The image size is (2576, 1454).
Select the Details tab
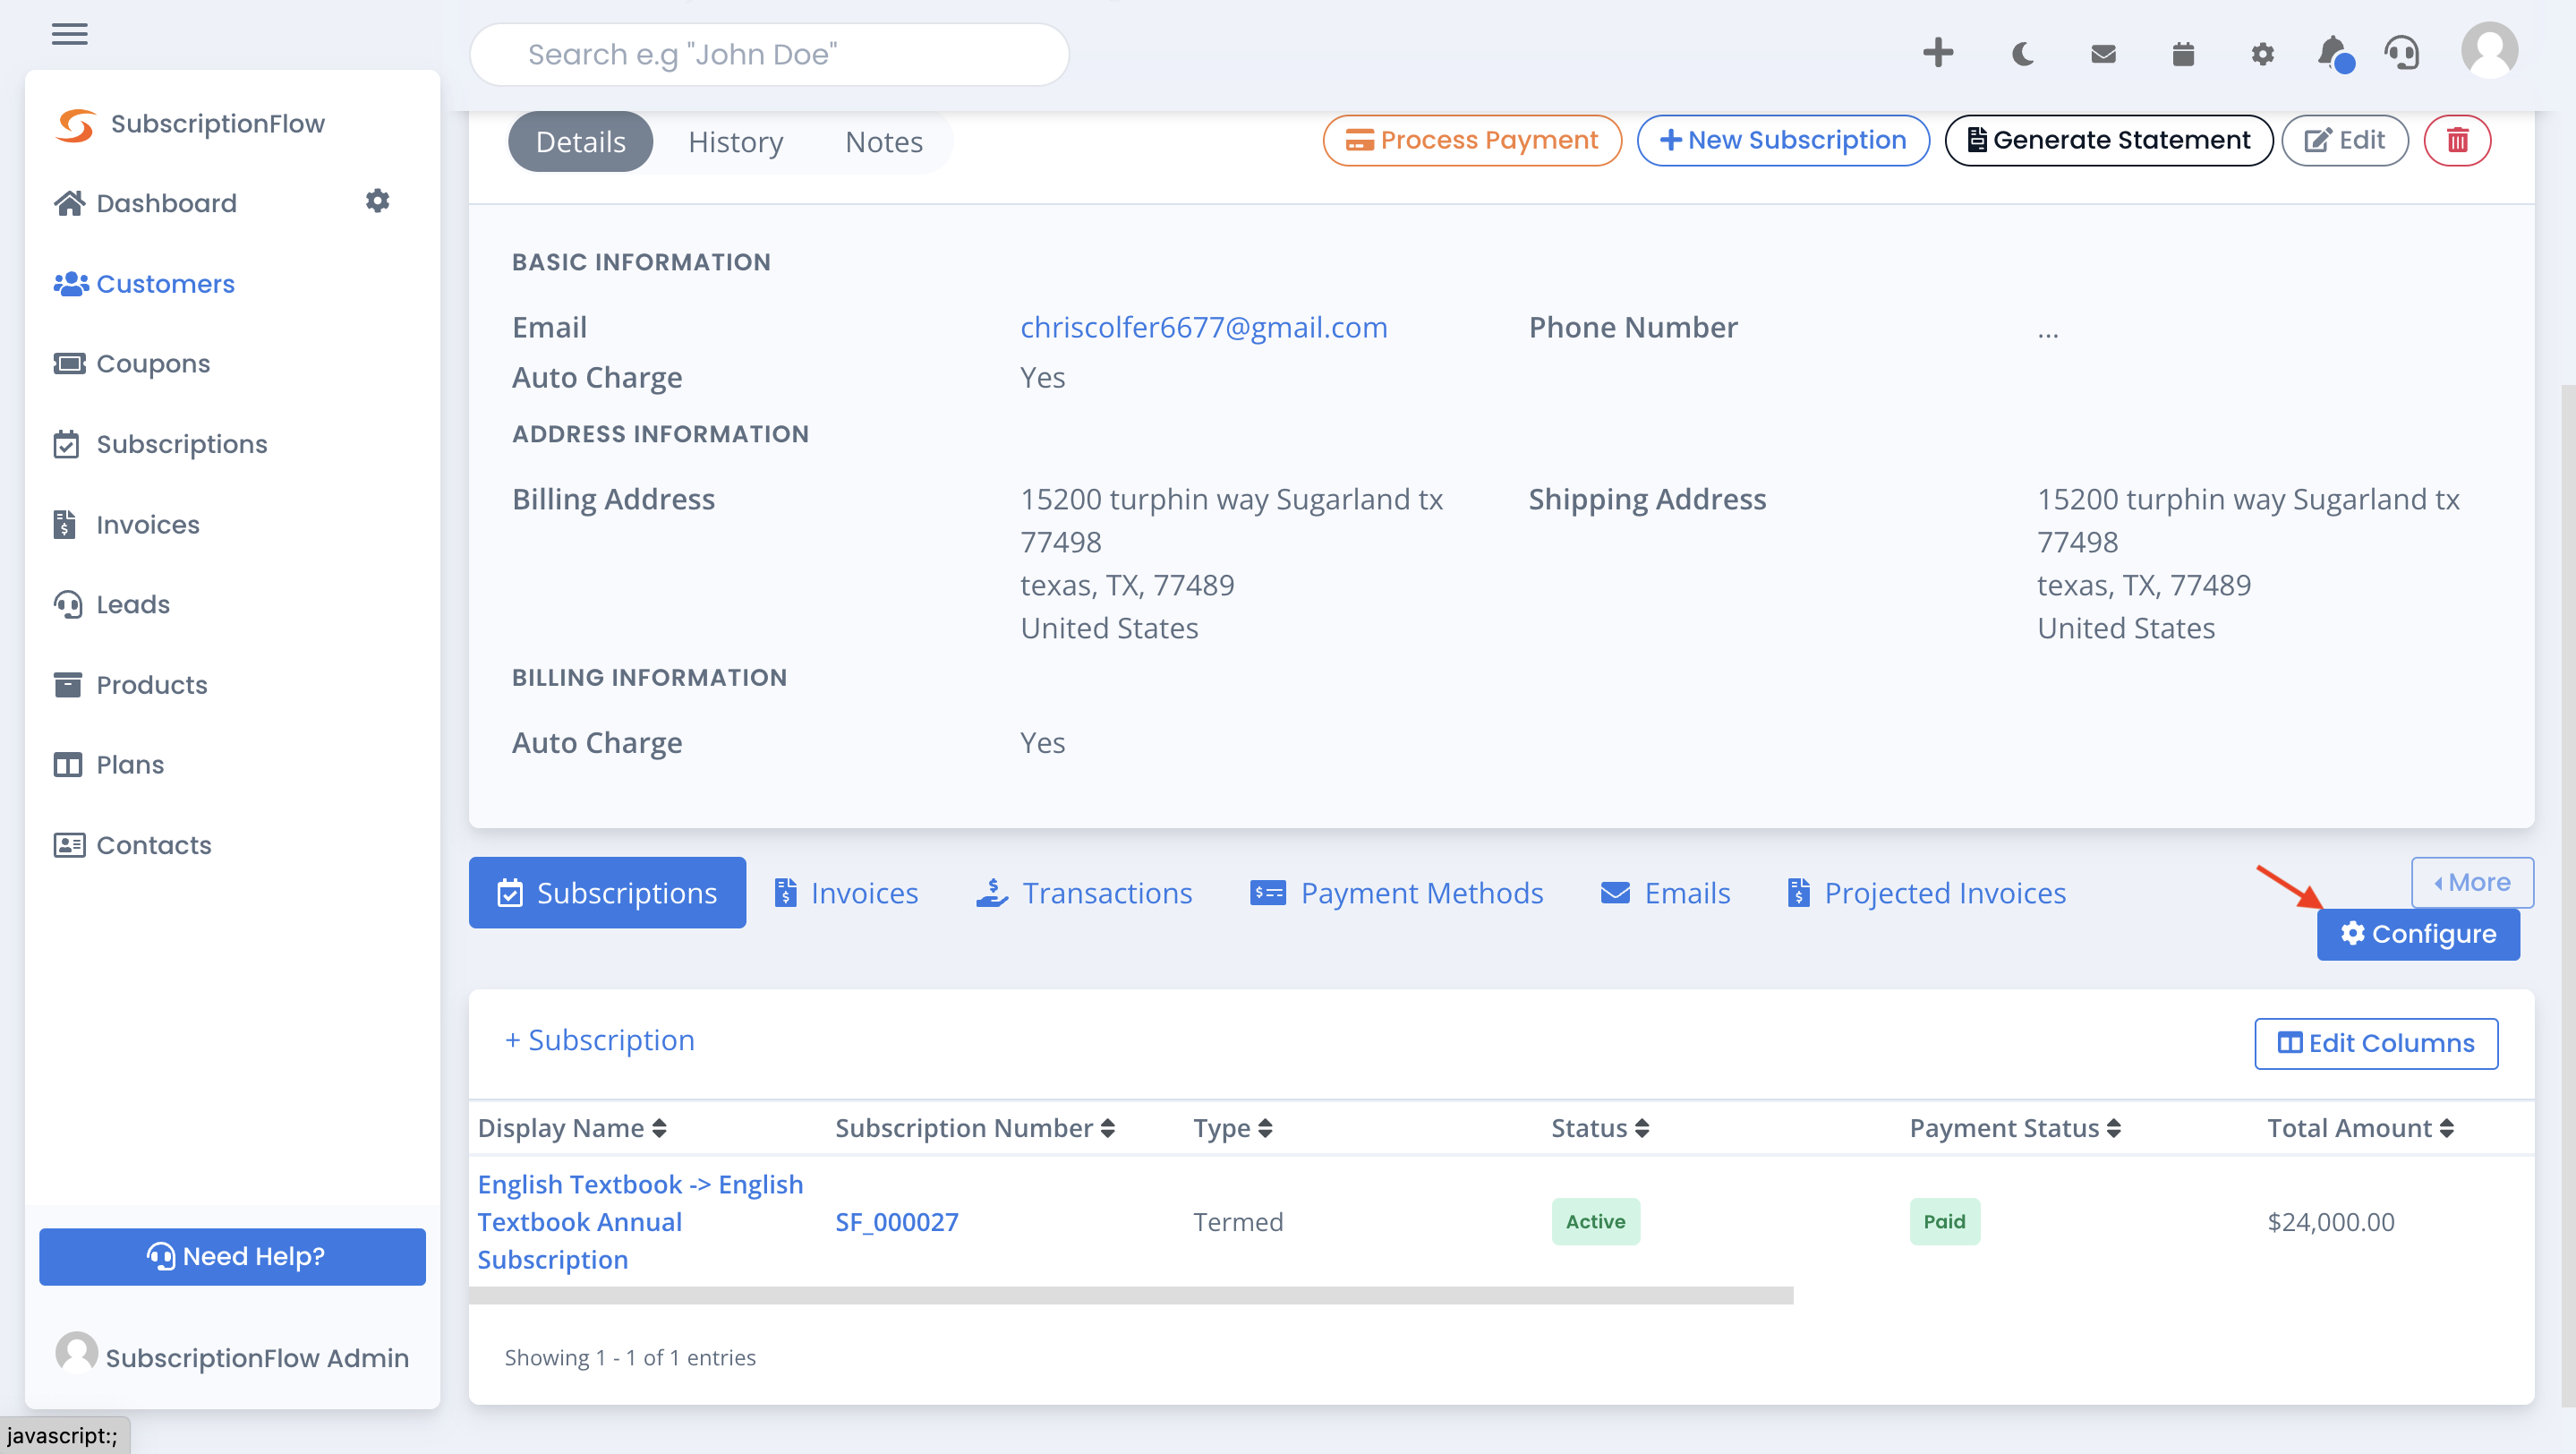tap(580, 142)
